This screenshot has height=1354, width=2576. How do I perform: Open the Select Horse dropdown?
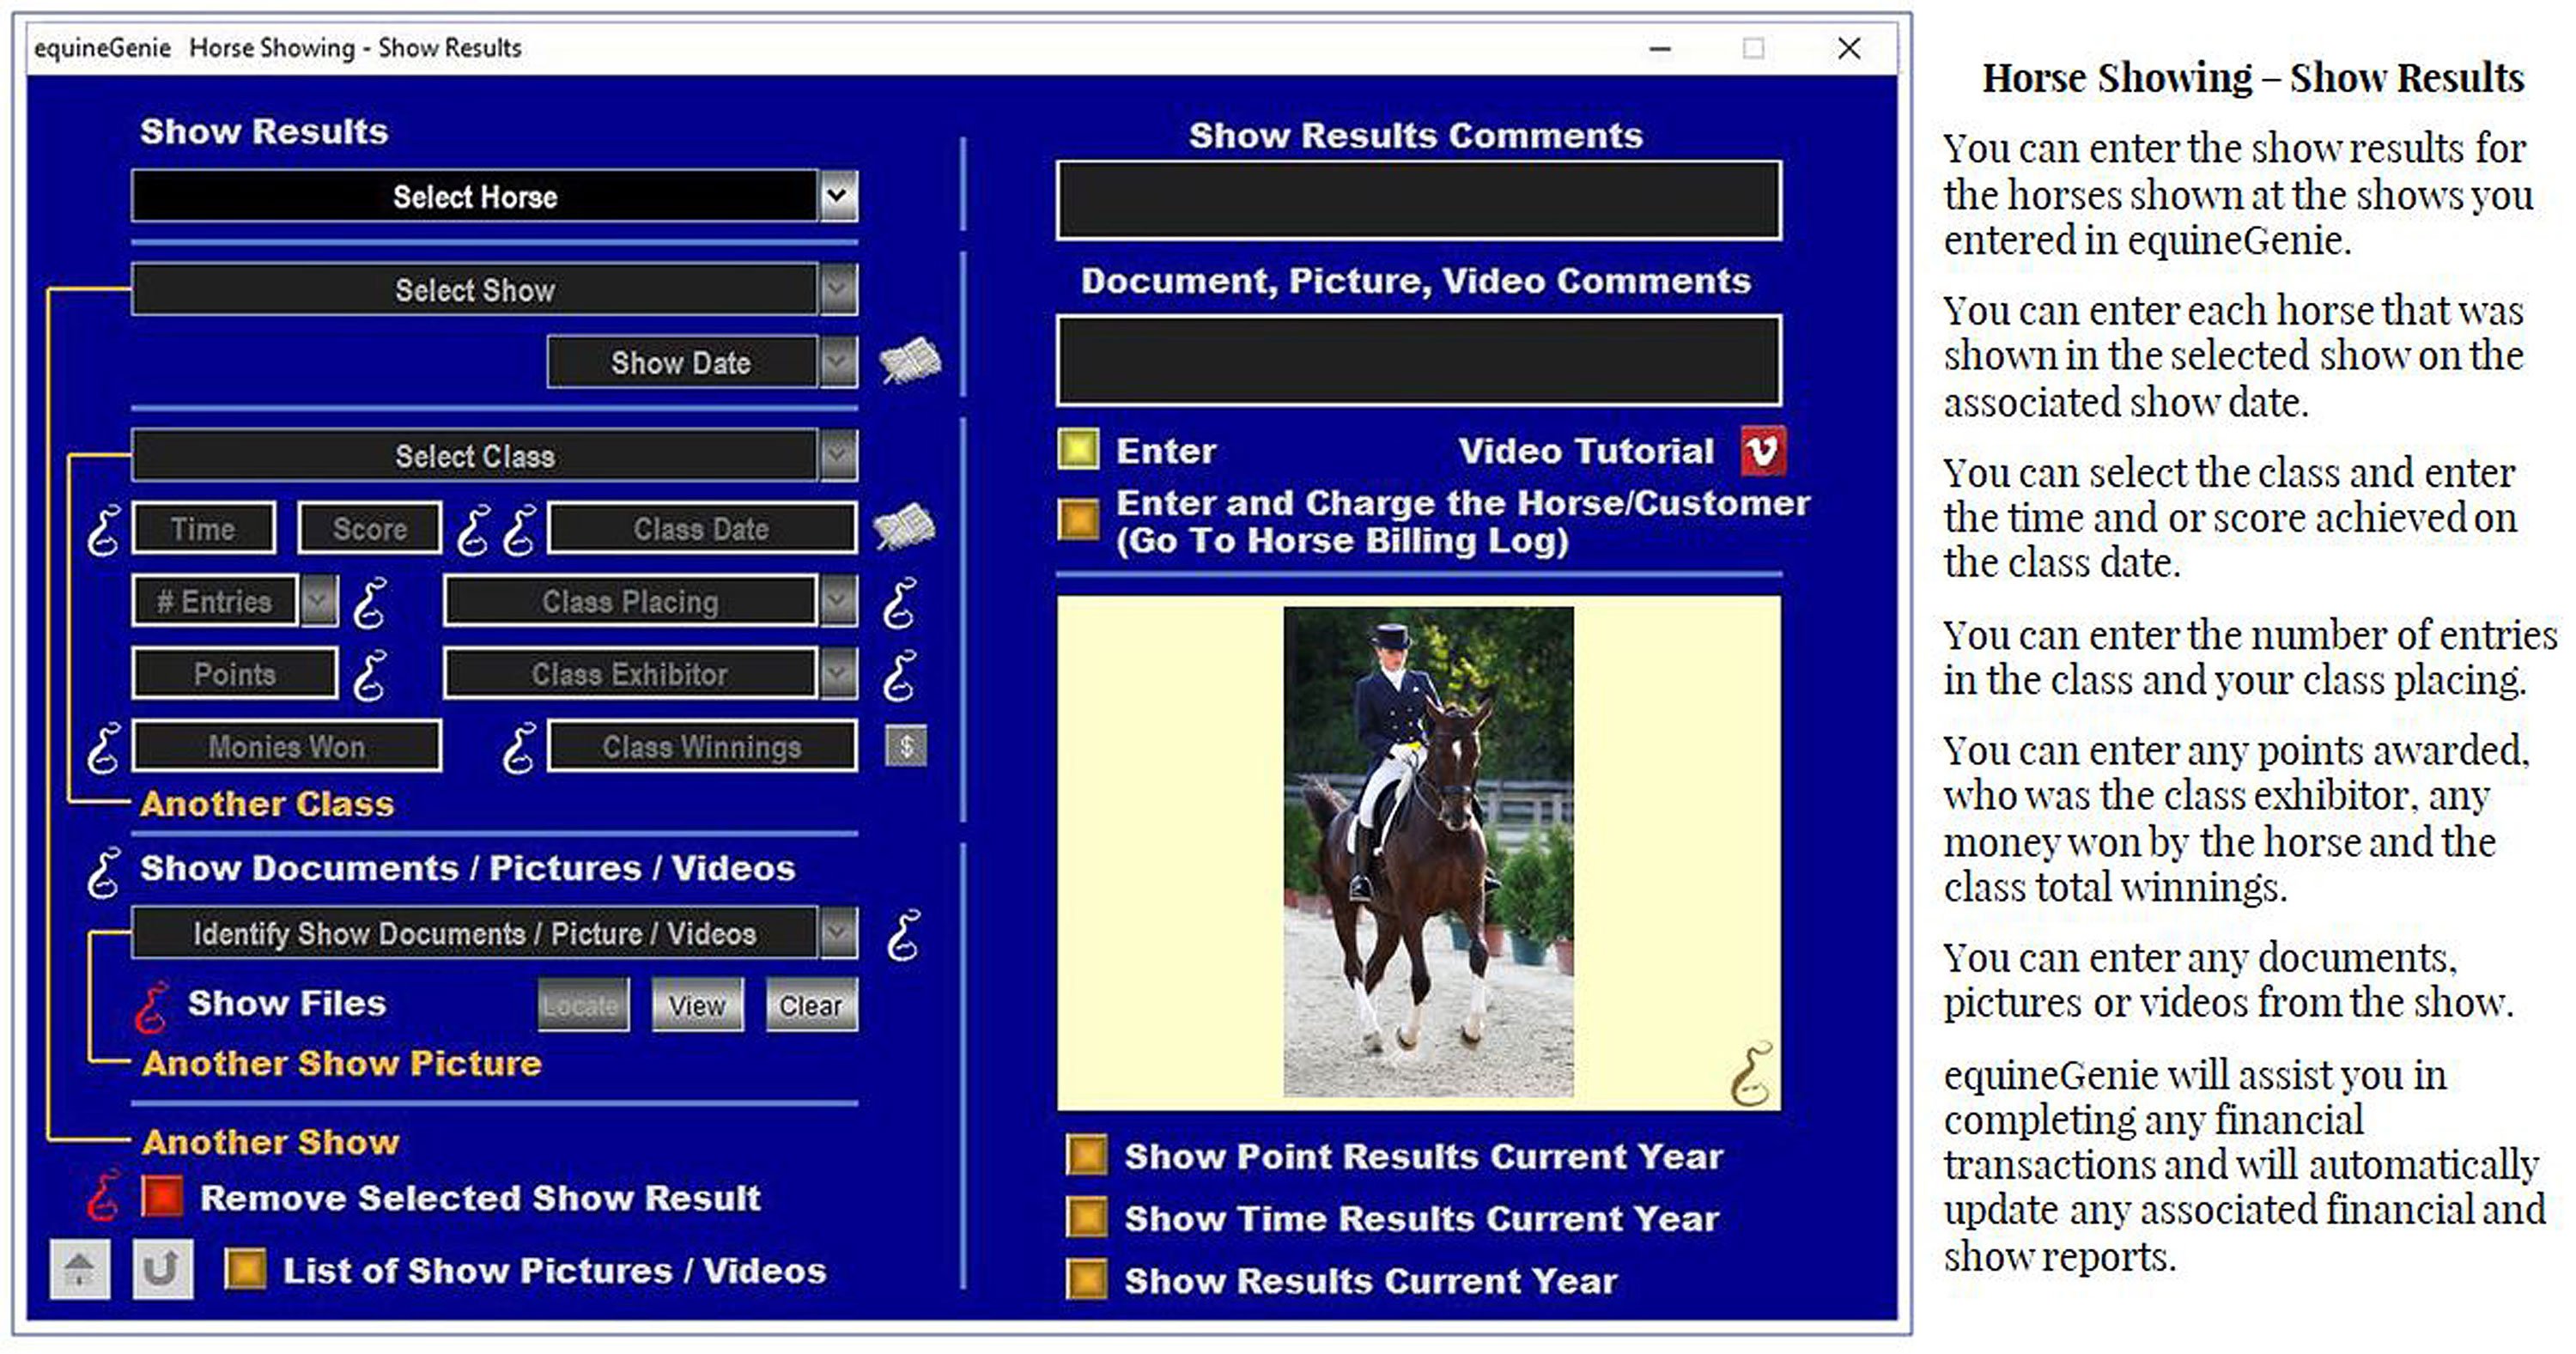point(838,196)
